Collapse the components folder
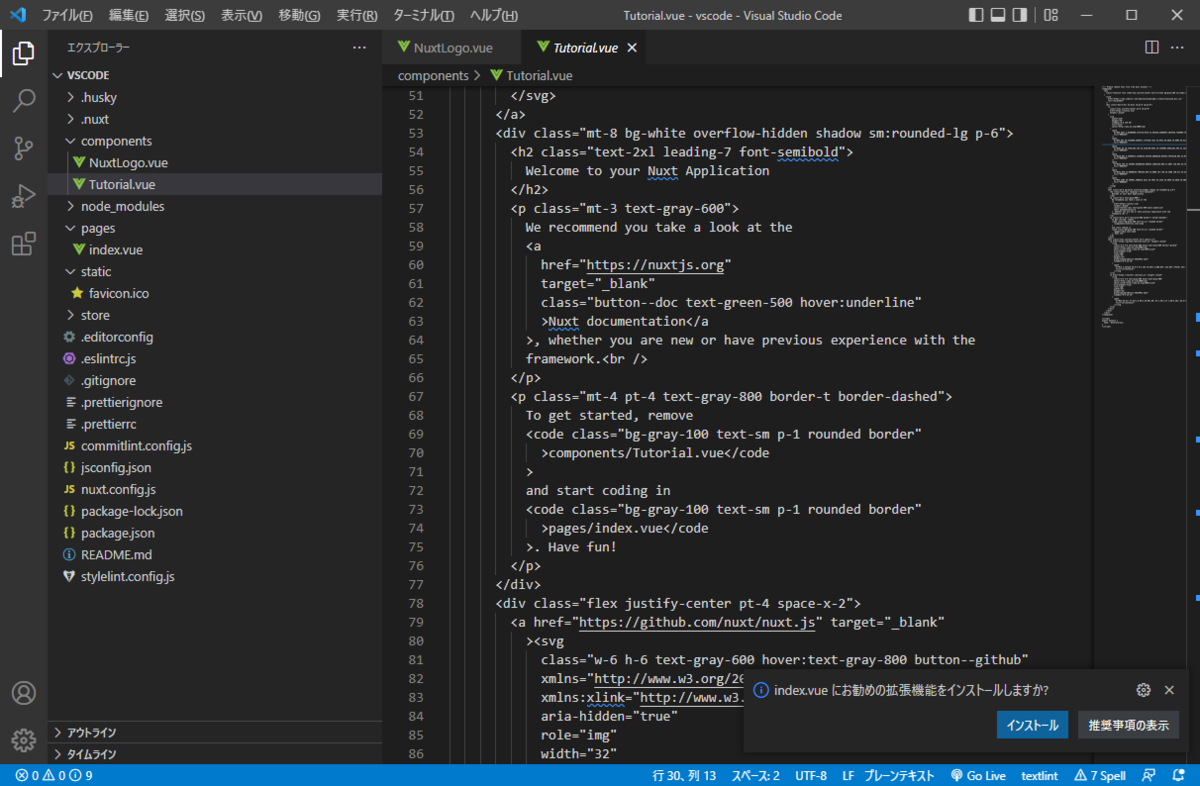1200x786 pixels. pos(215,141)
